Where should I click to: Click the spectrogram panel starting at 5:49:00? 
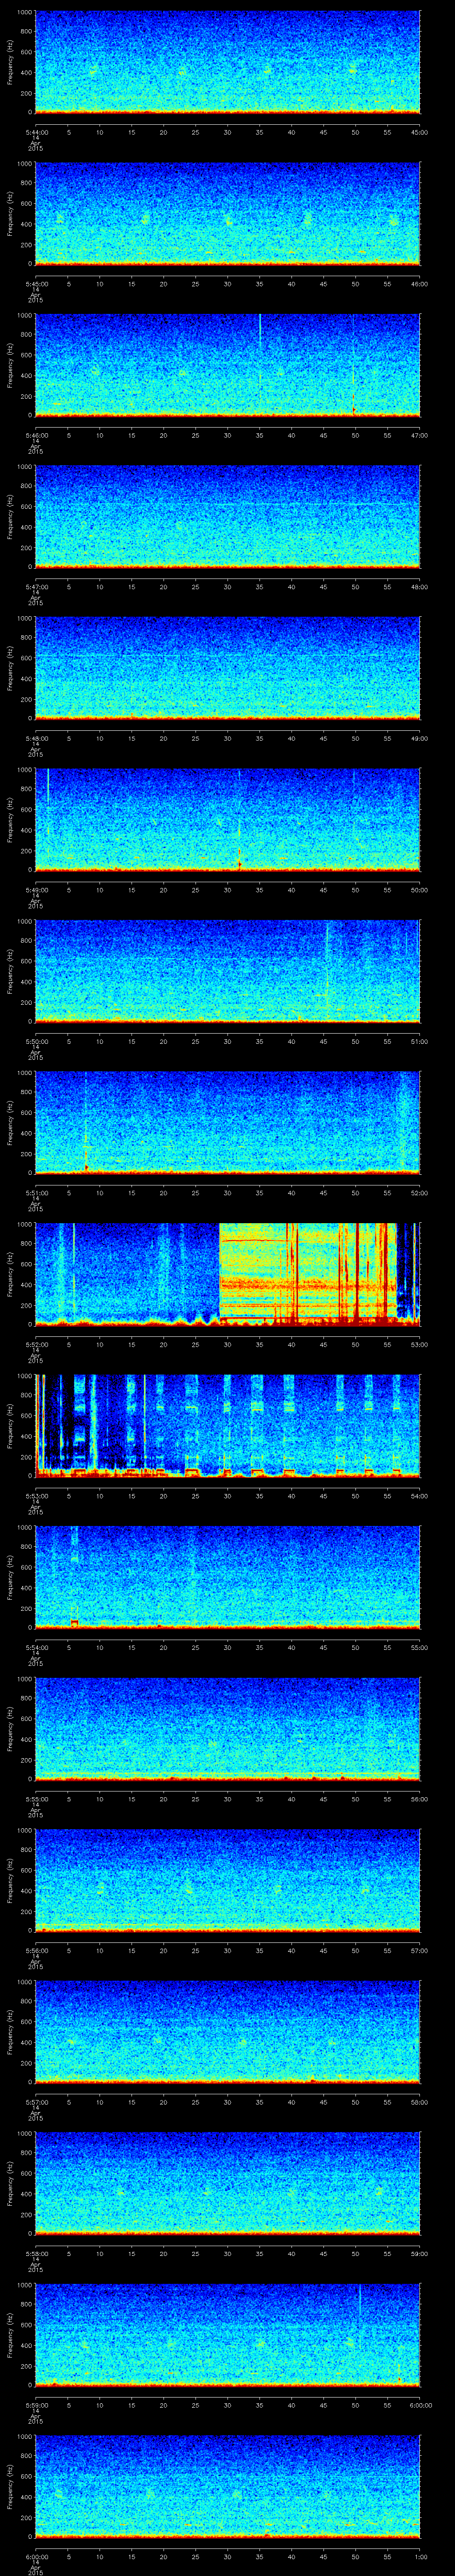point(227,819)
